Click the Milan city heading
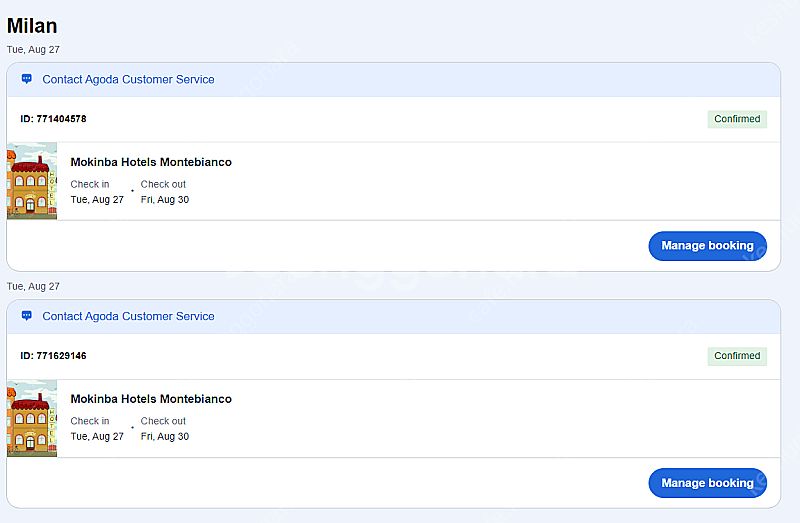Viewport: 800px width, 523px height. [32, 26]
